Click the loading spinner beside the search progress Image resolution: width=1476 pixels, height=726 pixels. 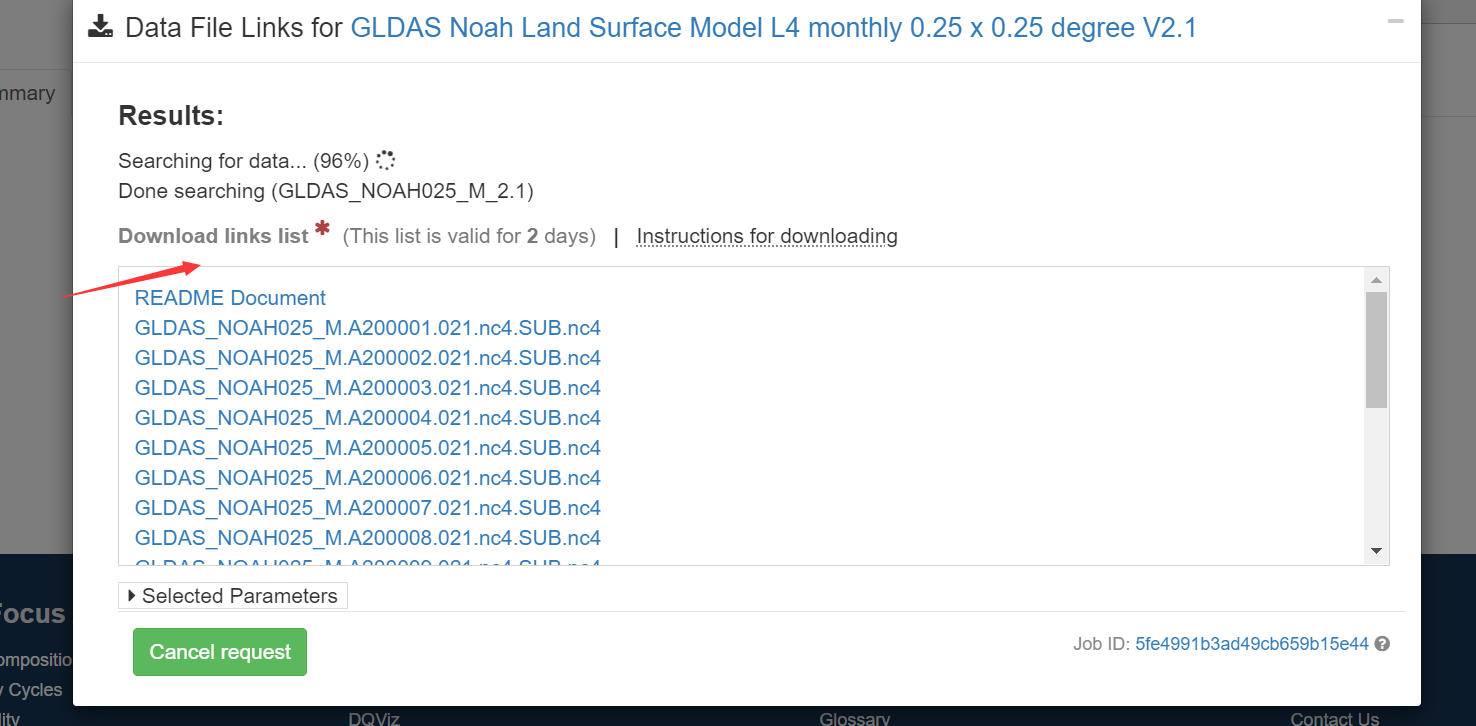pos(384,159)
